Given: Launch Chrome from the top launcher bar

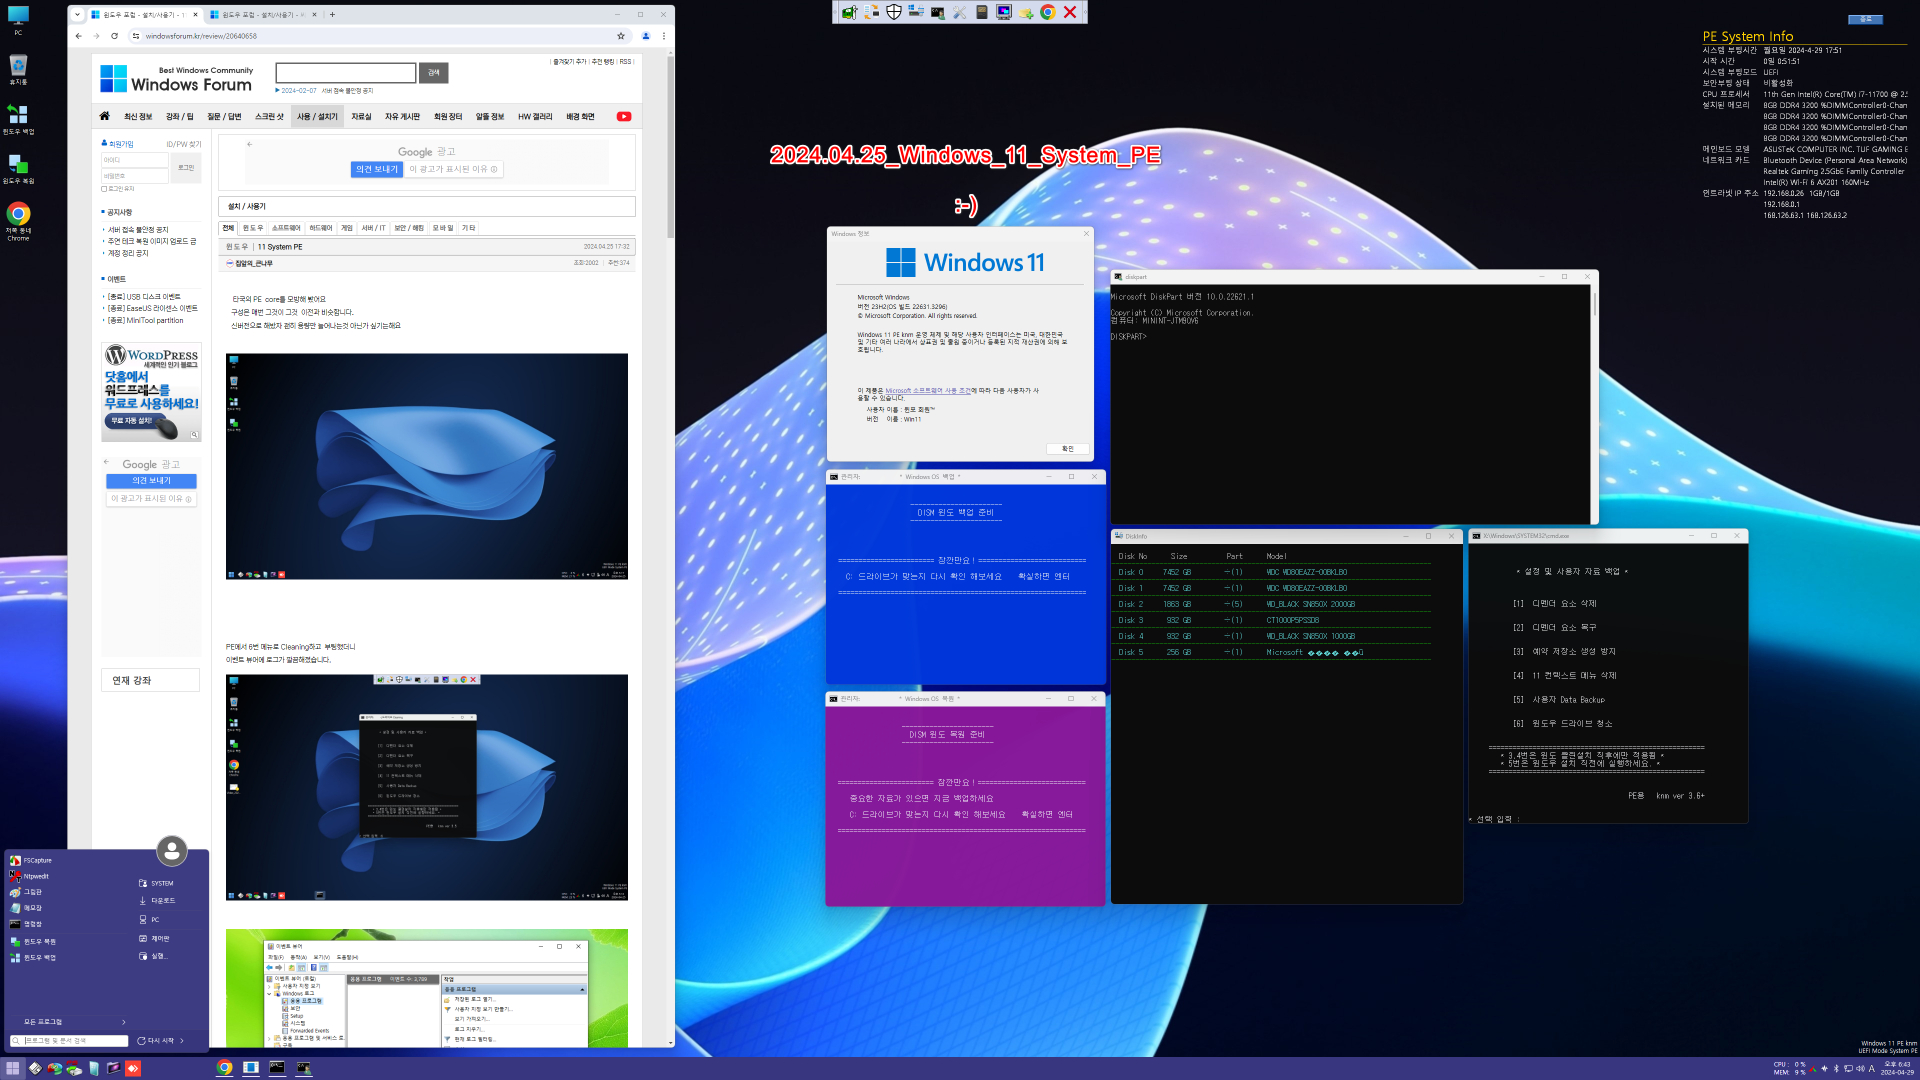Looking at the screenshot, I should tap(1048, 12).
